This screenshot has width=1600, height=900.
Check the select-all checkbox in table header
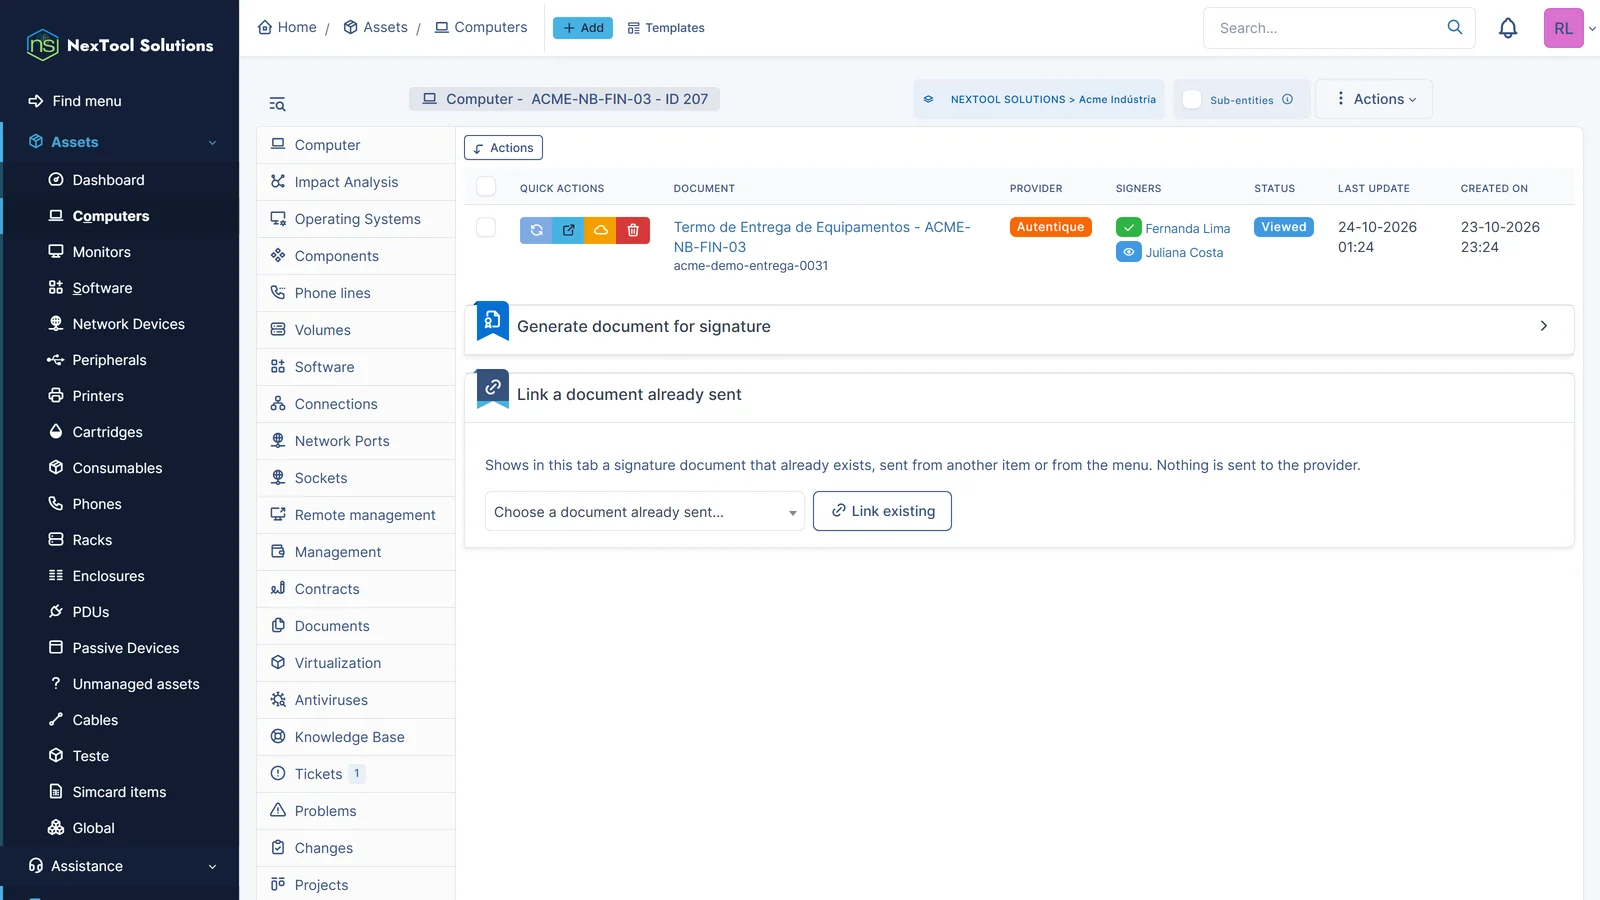coord(486,187)
